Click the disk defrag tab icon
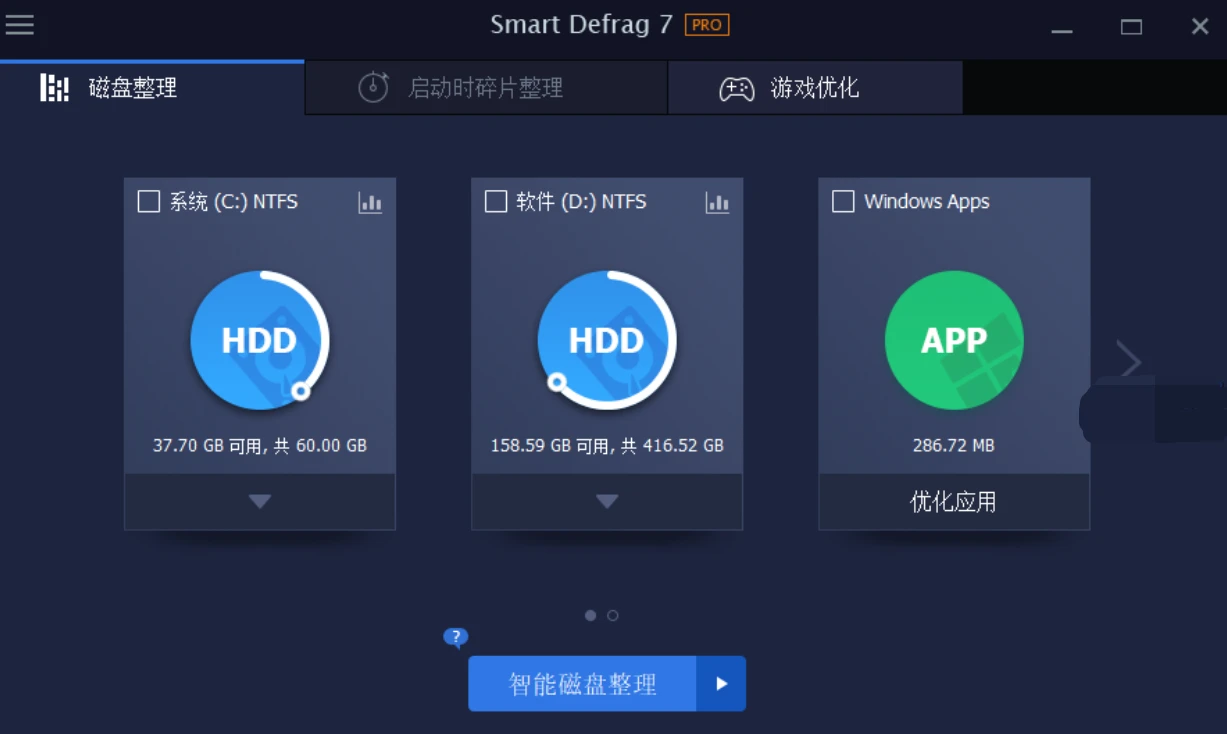Screen dimensions: 1227x734 coord(54,88)
